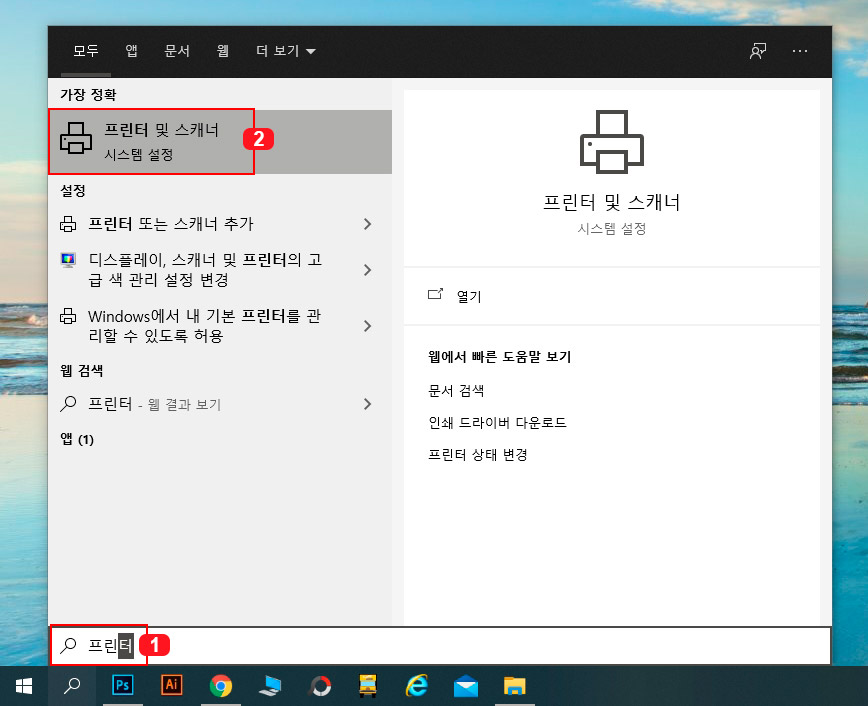Expand the 프린터 웹 결과 보기 chevron
Image resolution: width=868 pixels, height=706 pixels.
pos(369,404)
